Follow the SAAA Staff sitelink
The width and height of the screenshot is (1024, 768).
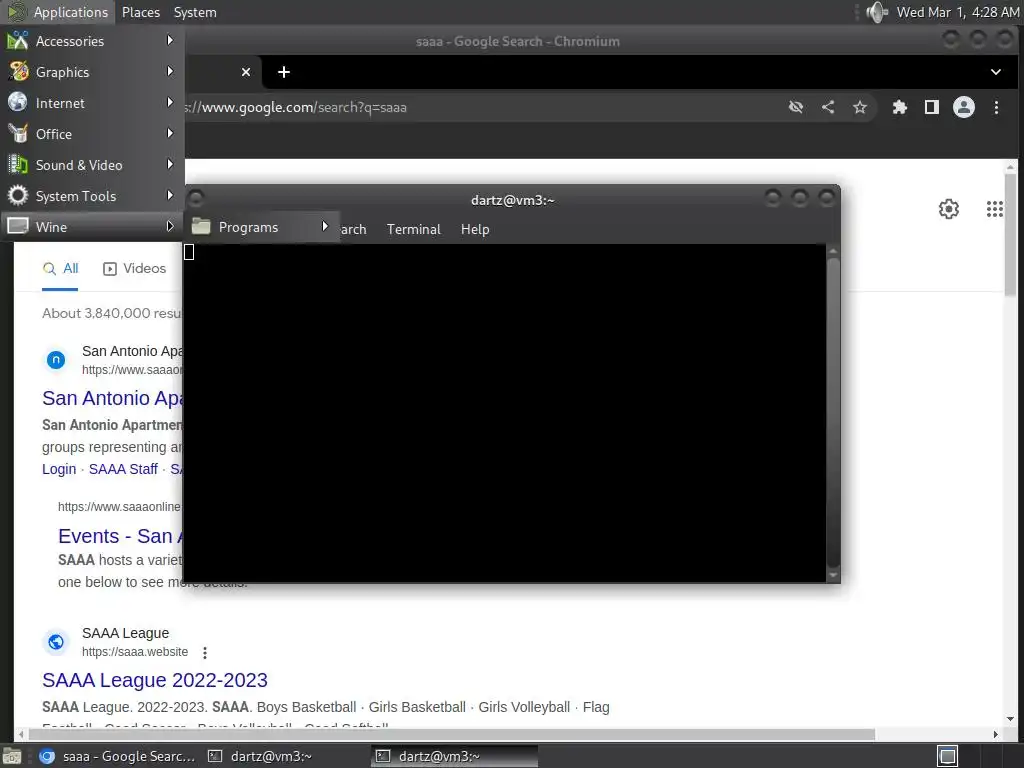pos(123,469)
